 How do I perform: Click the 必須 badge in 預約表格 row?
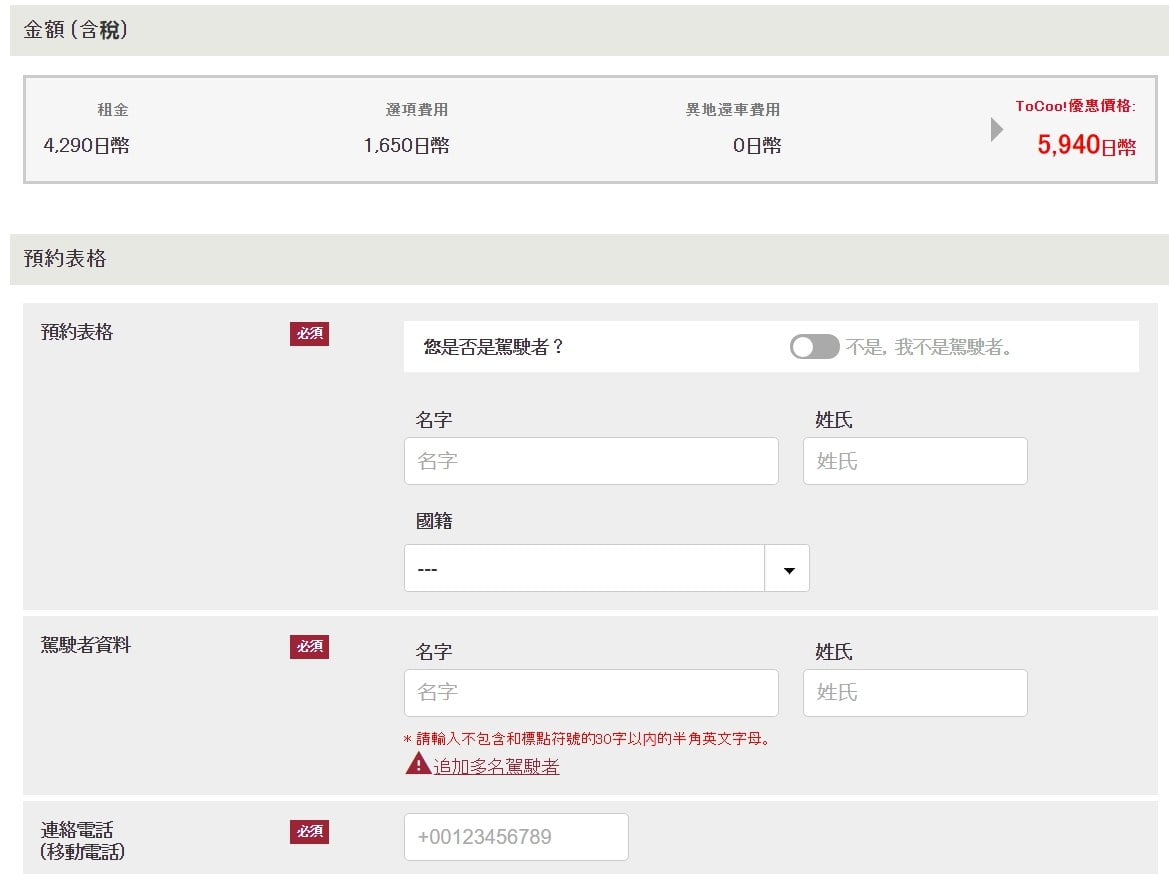[309, 334]
